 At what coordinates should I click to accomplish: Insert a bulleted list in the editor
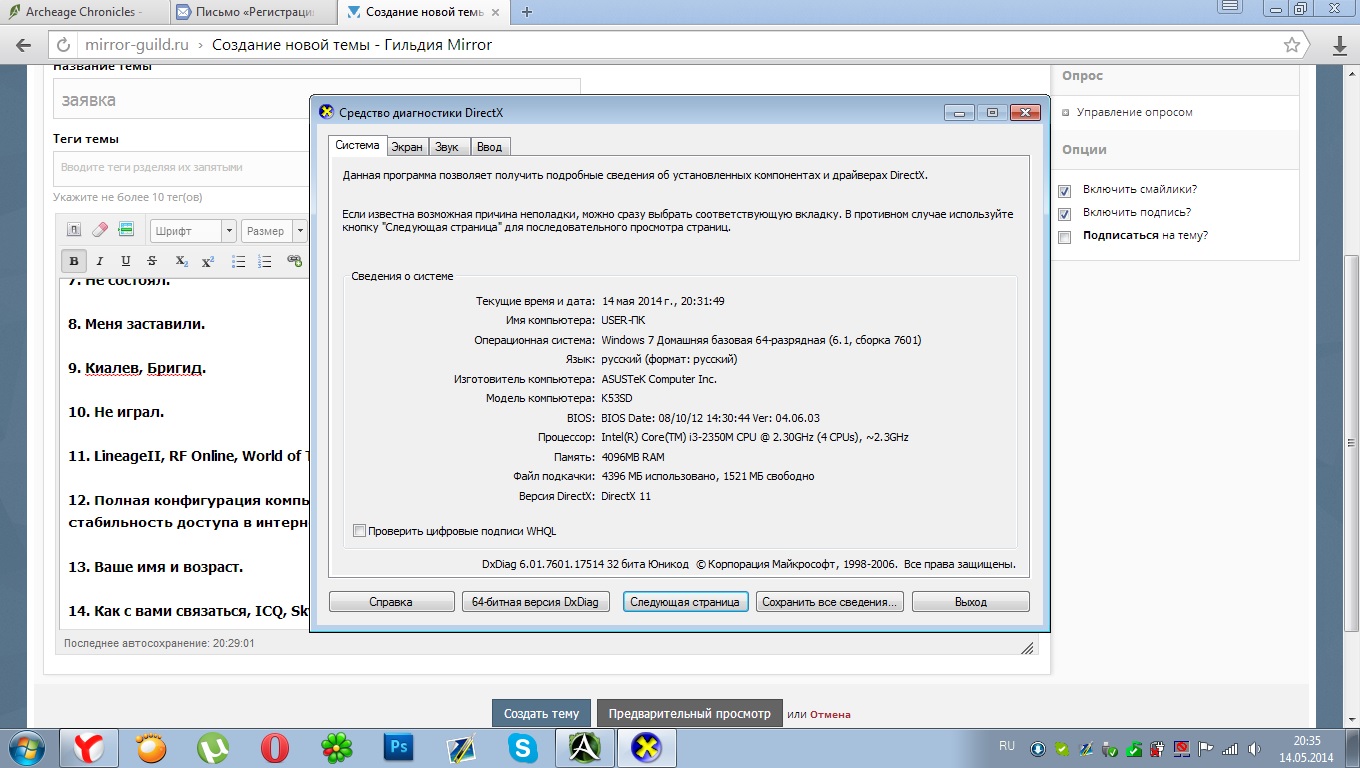coord(239,261)
